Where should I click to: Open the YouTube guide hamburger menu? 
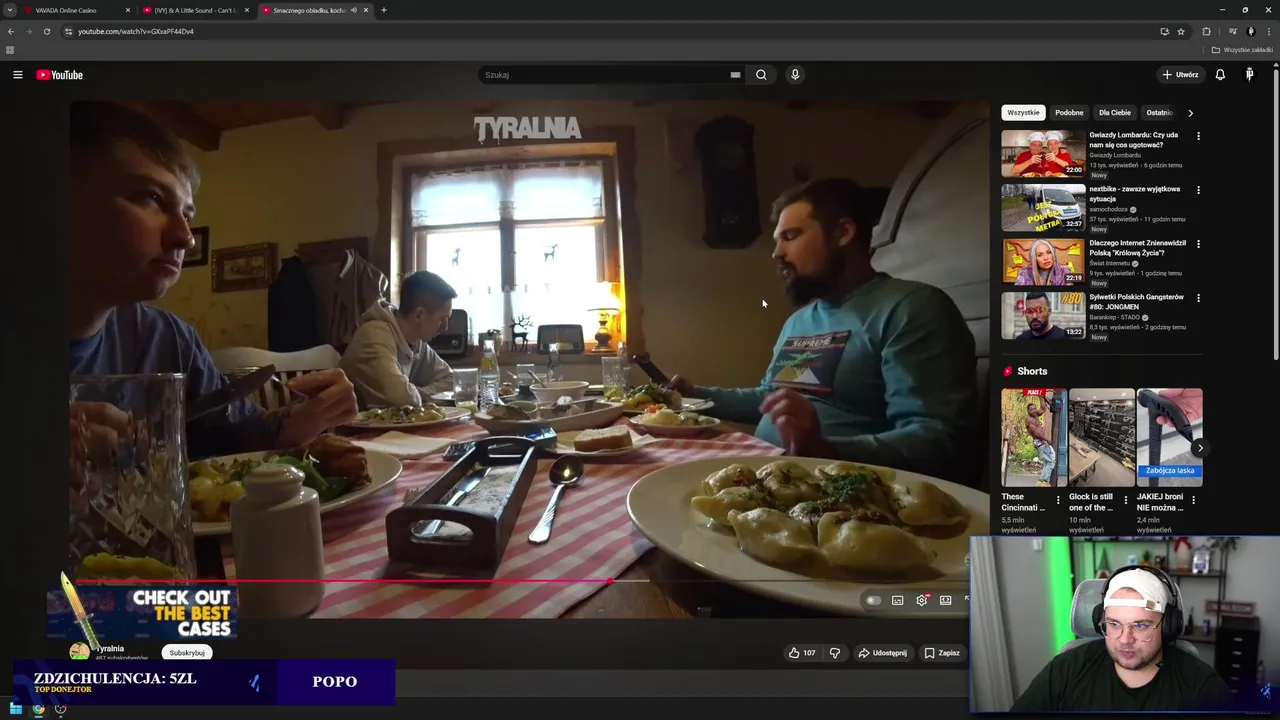[x=17, y=75]
